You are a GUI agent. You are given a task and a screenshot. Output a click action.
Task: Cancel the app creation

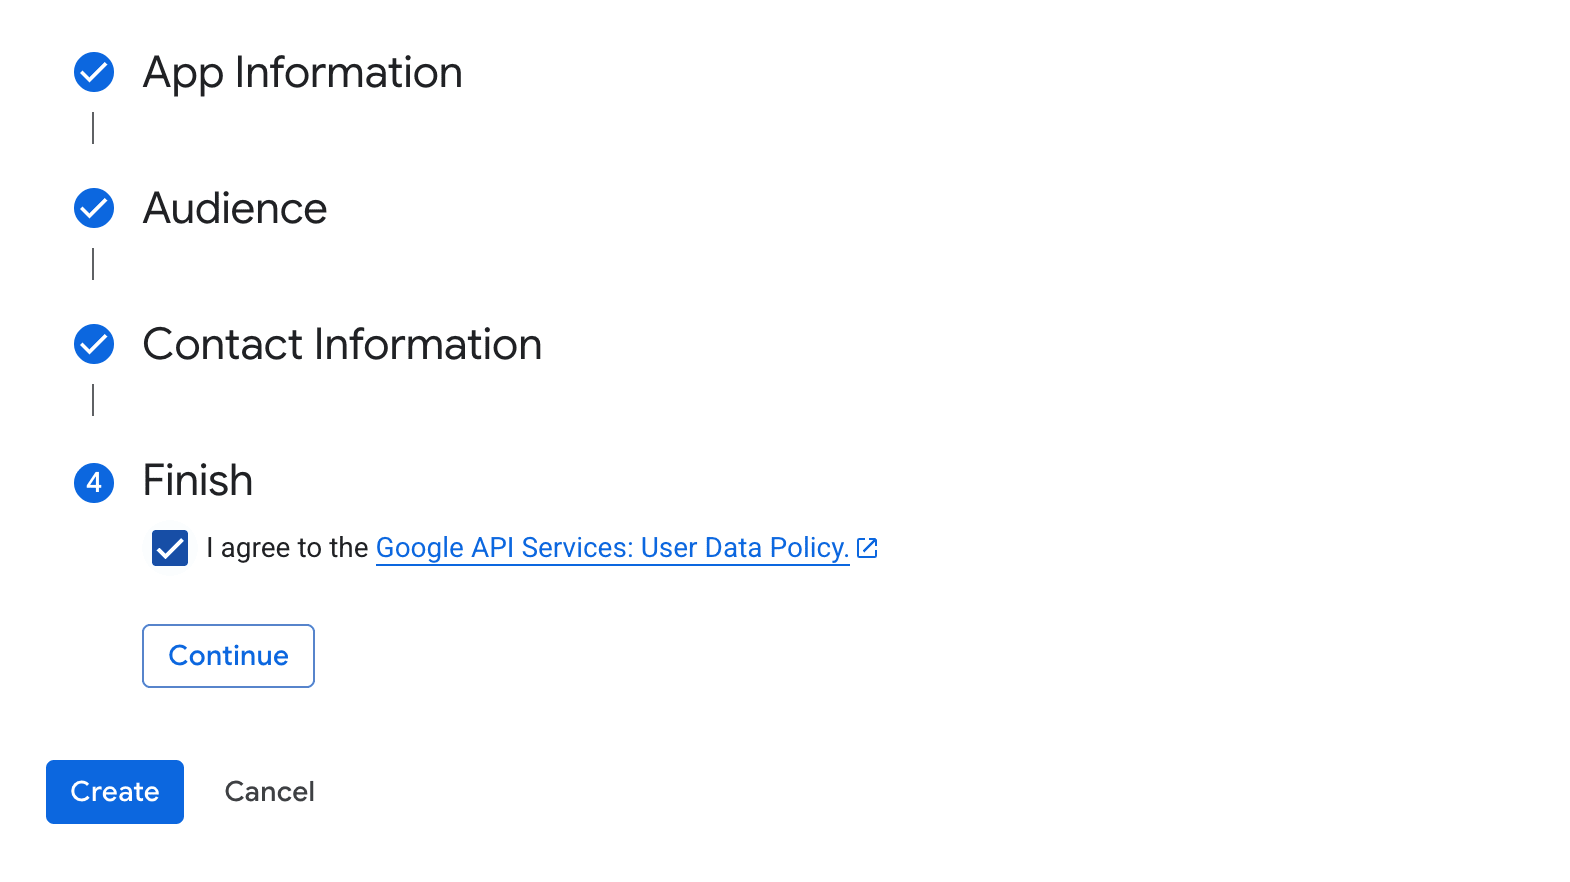click(x=269, y=792)
